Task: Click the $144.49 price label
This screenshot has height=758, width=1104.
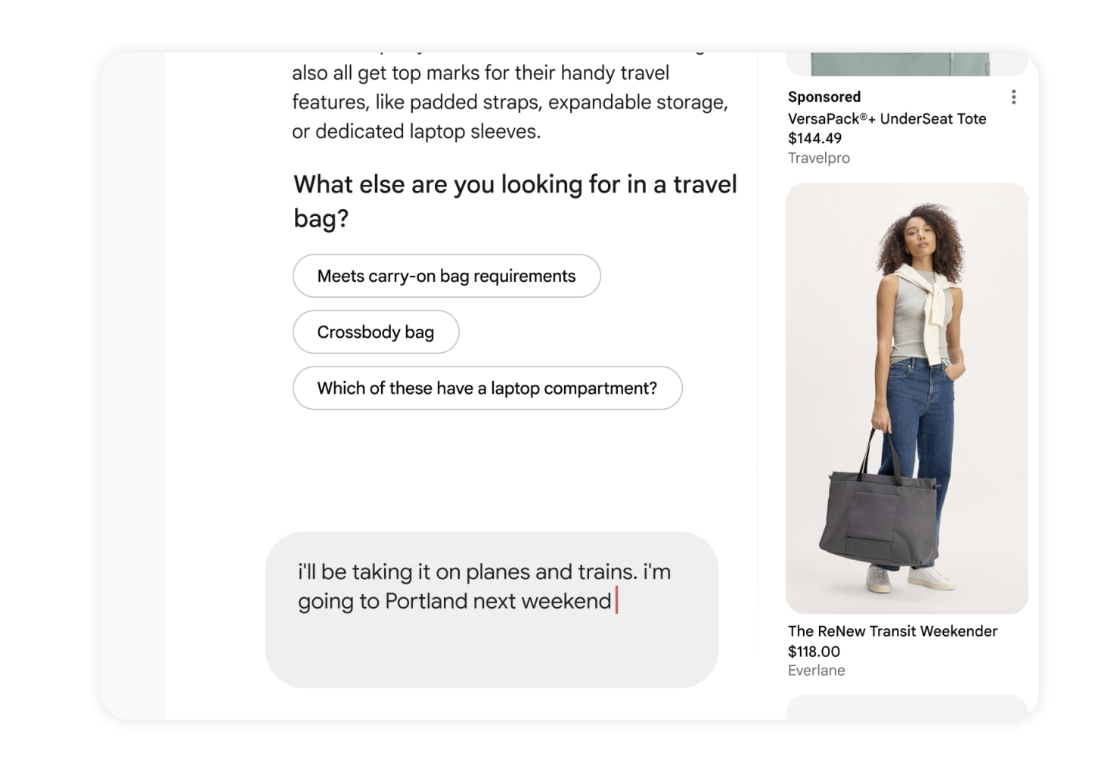Action: pyautogui.click(x=814, y=139)
